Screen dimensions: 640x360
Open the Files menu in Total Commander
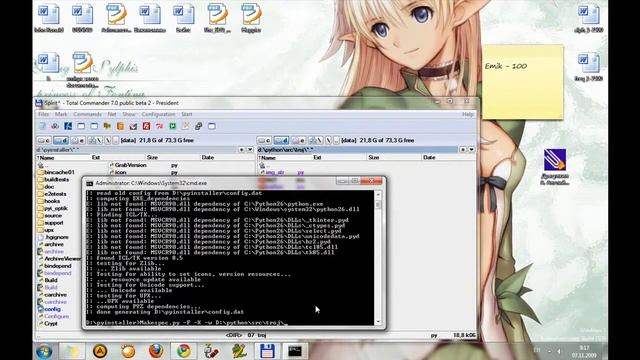click(x=43, y=114)
